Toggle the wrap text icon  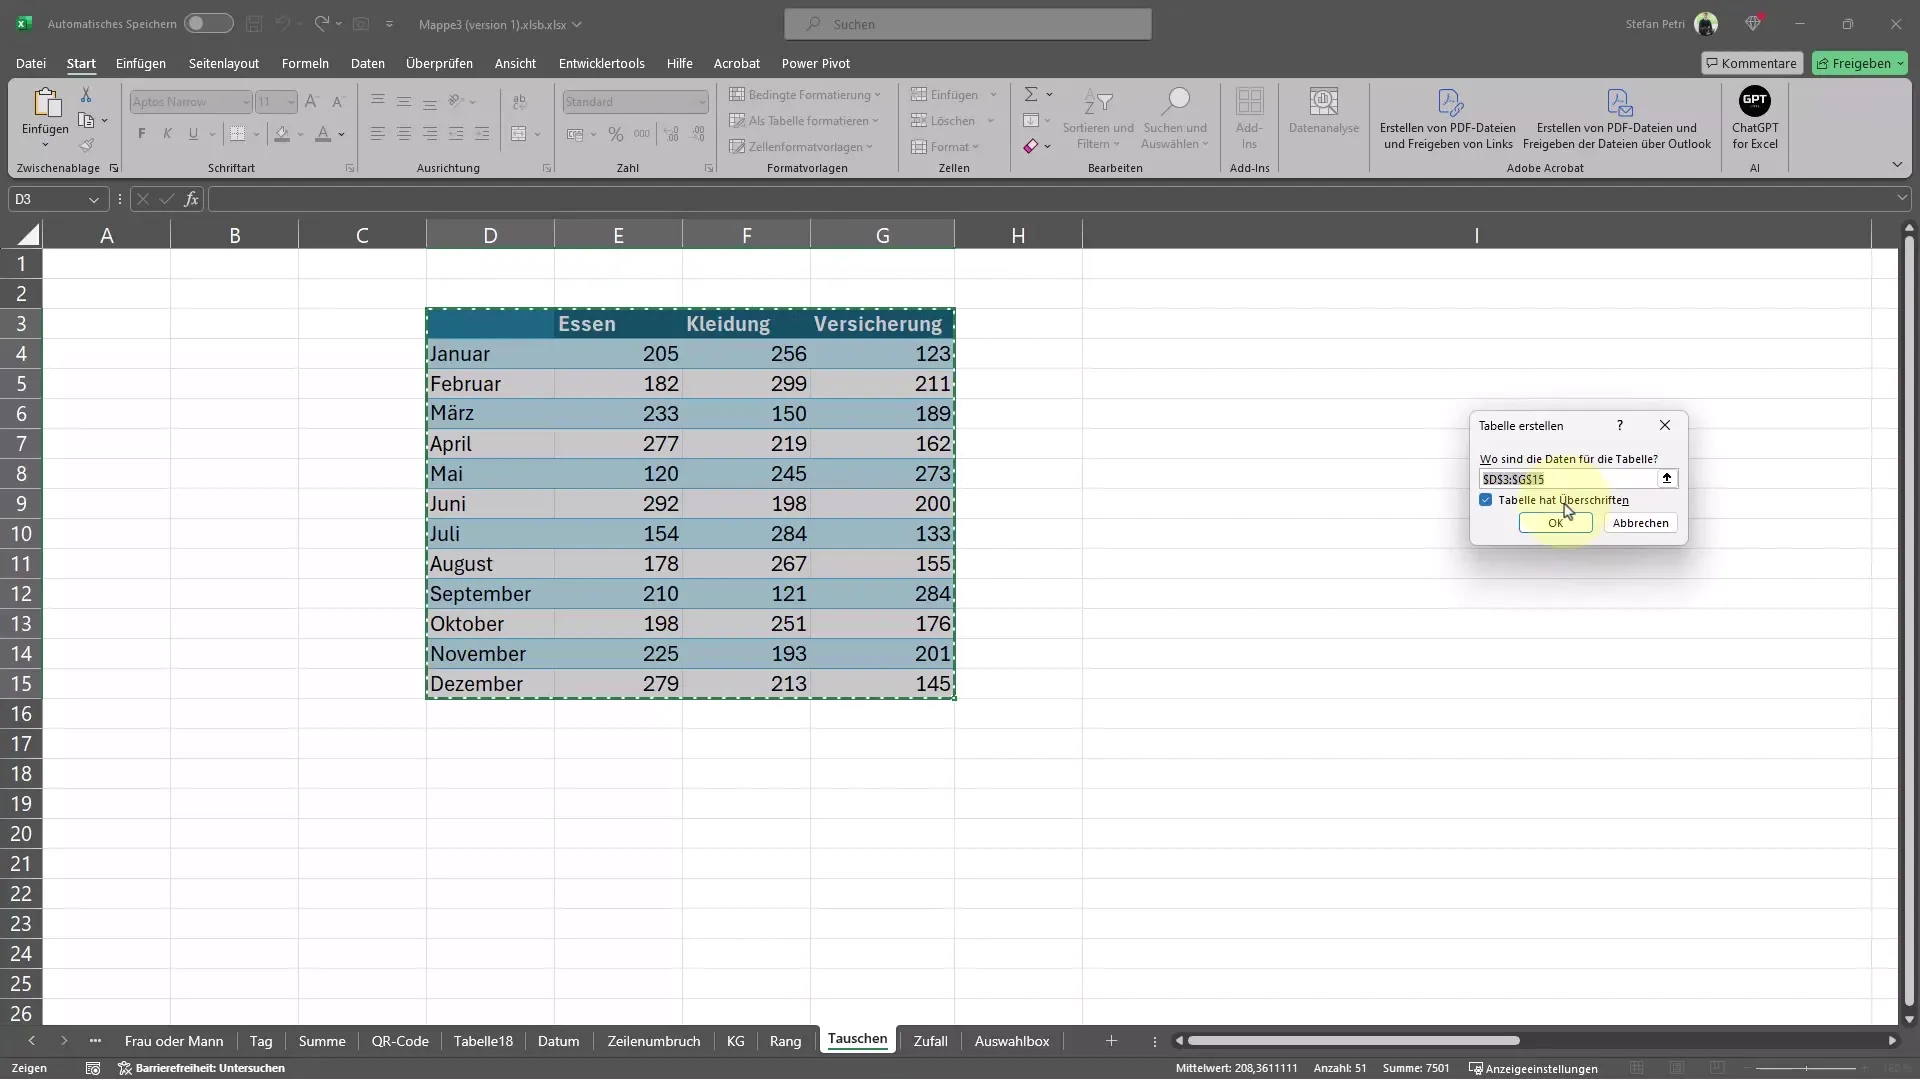click(x=520, y=102)
